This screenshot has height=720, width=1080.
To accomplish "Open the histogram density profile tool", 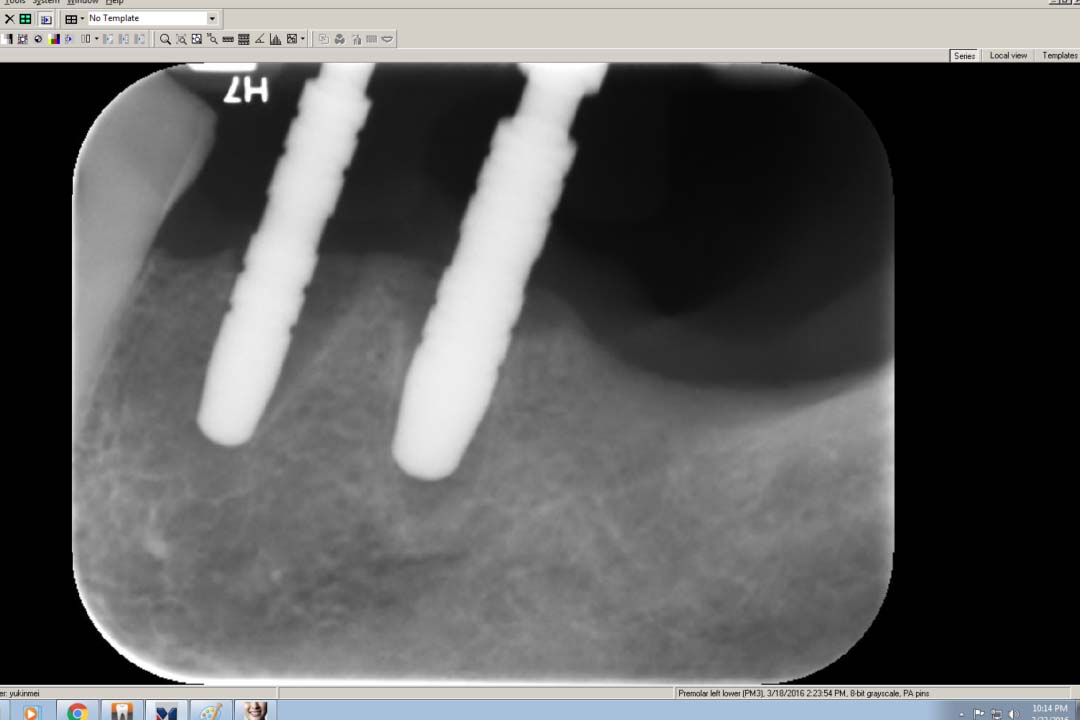I will [x=276, y=39].
